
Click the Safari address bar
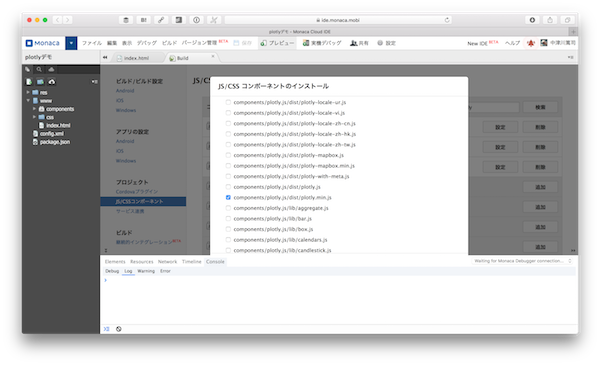338,20
